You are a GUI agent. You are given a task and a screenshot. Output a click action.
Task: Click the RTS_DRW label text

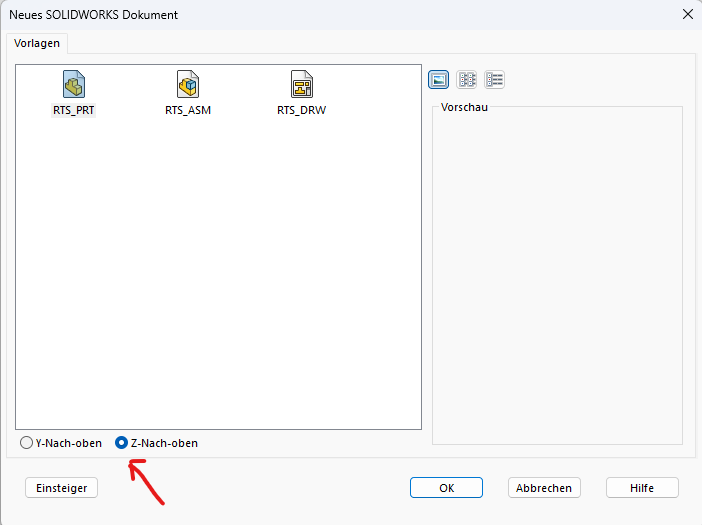click(301, 110)
